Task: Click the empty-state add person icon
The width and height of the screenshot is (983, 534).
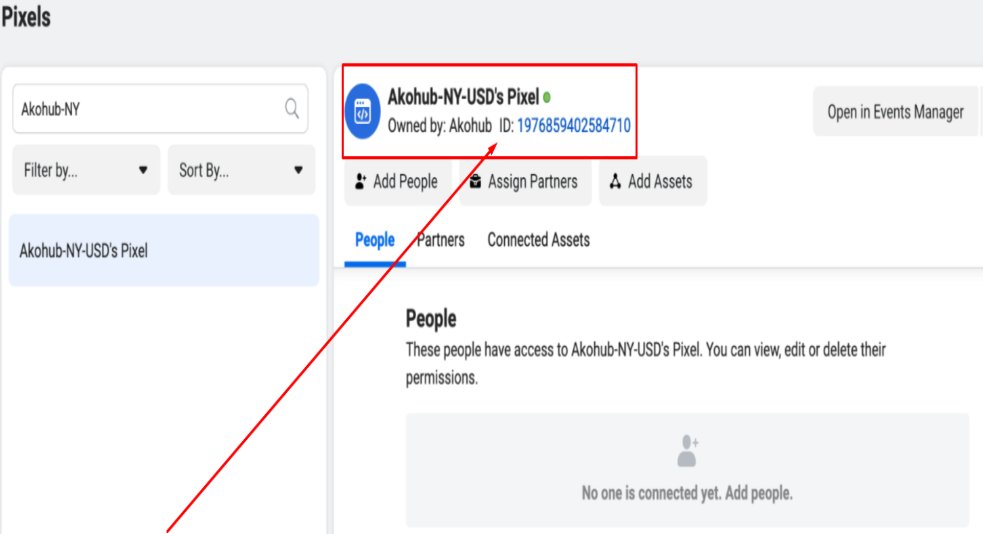Action: [688, 451]
